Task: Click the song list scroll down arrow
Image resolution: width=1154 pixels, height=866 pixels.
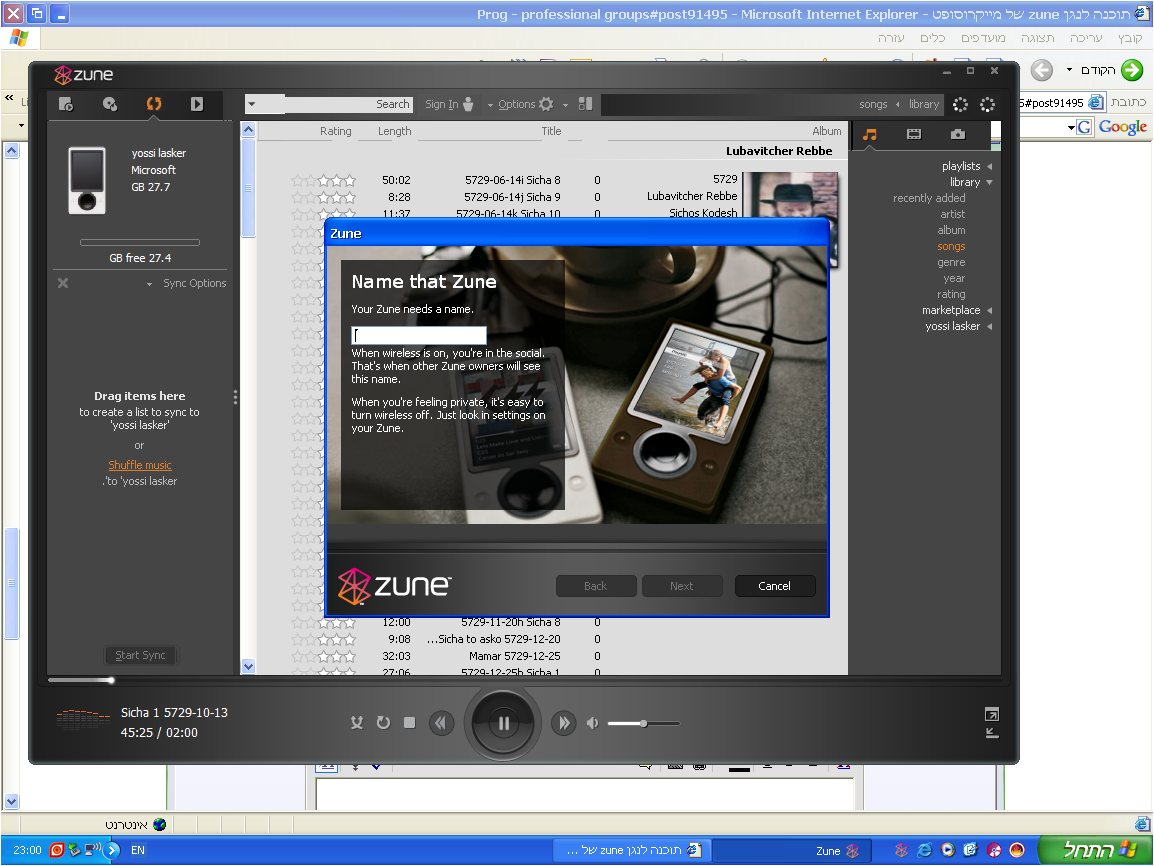Action: click(x=248, y=667)
